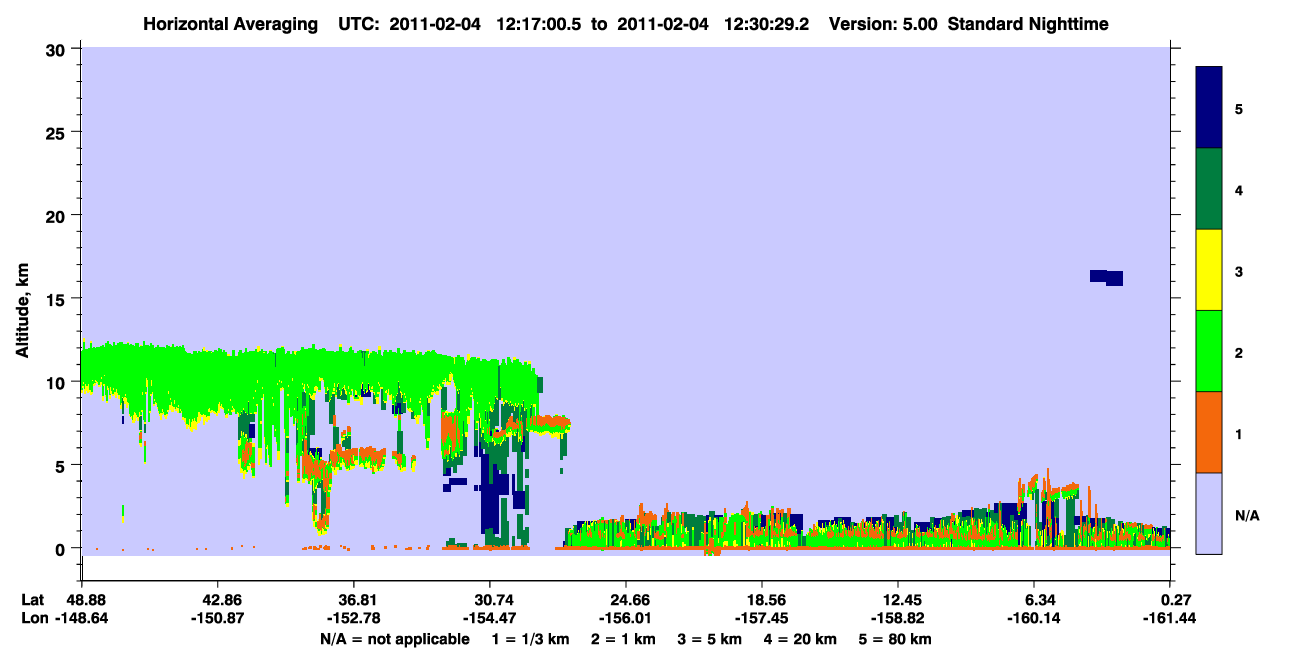
Task: Click latitude value 0.27
Action: coord(1176,600)
